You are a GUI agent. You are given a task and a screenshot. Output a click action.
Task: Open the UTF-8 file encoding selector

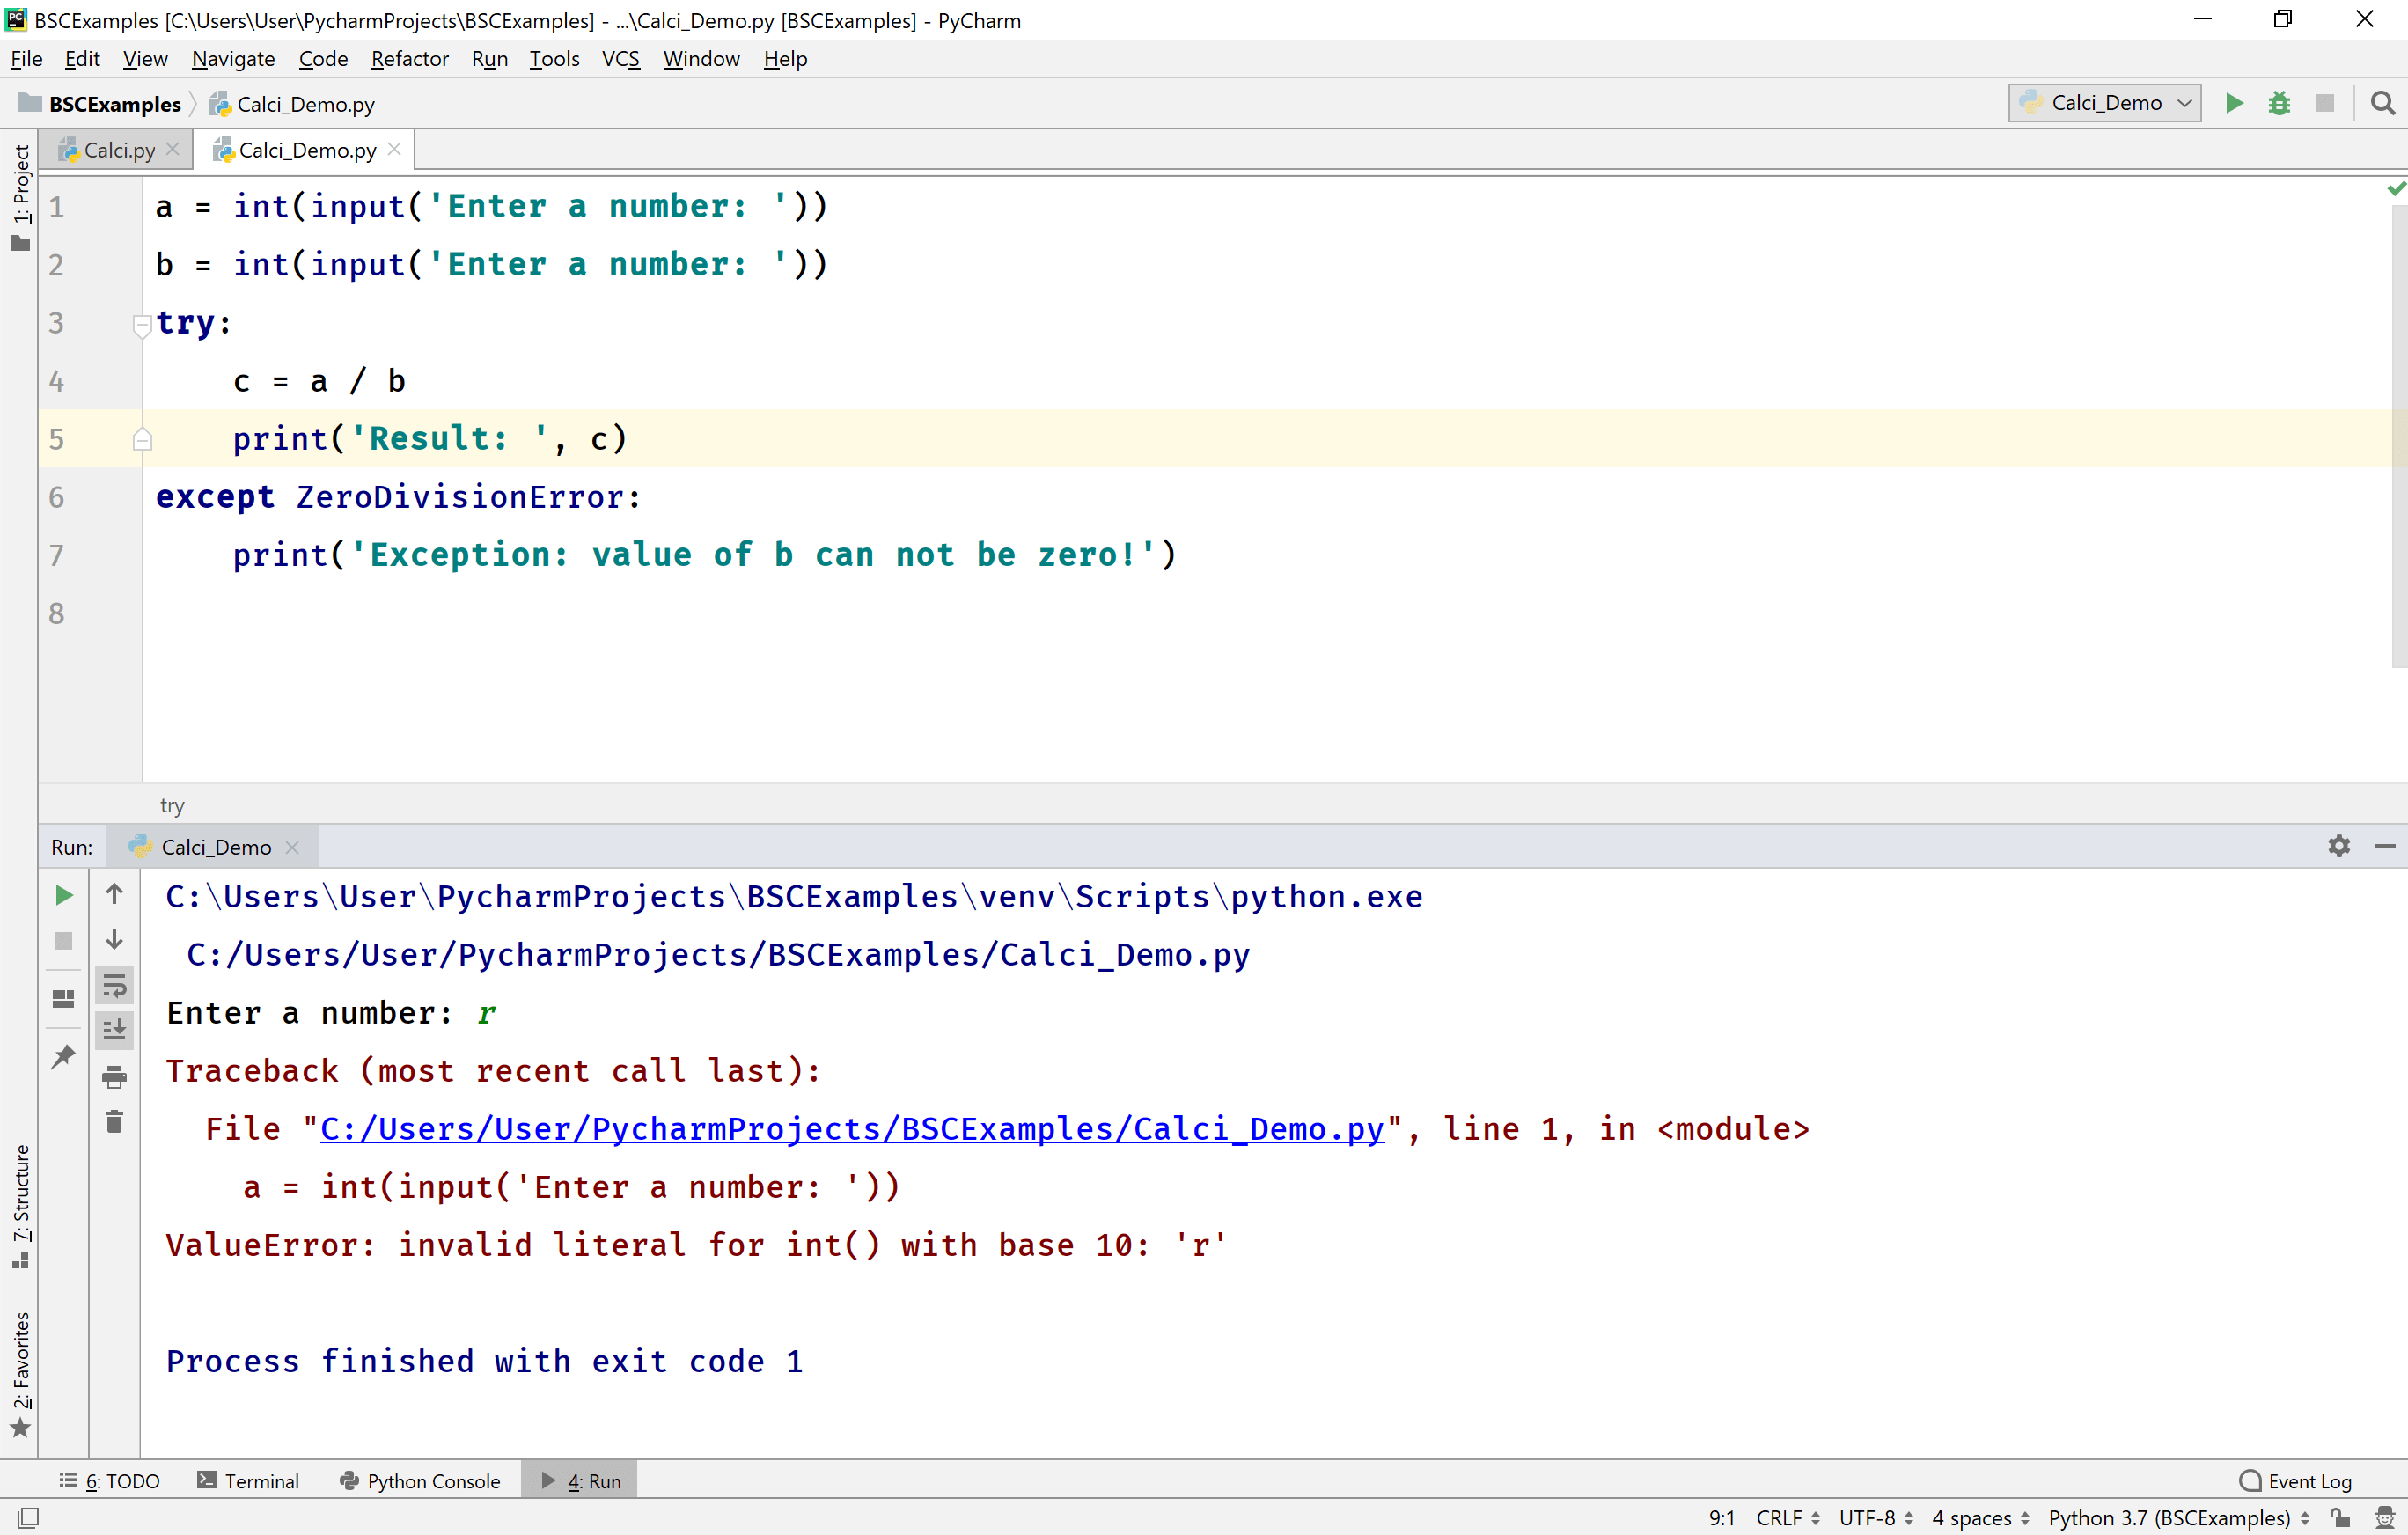tap(1873, 1517)
